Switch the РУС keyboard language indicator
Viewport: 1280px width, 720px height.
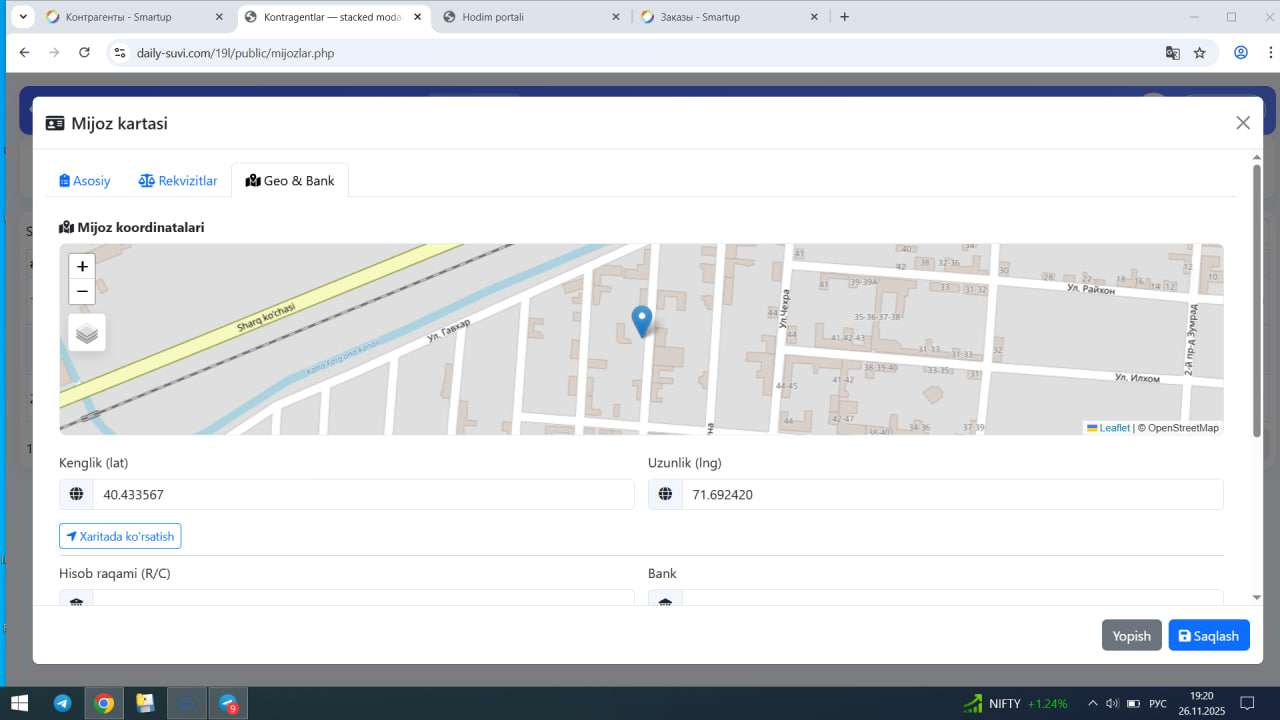click(1158, 703)
